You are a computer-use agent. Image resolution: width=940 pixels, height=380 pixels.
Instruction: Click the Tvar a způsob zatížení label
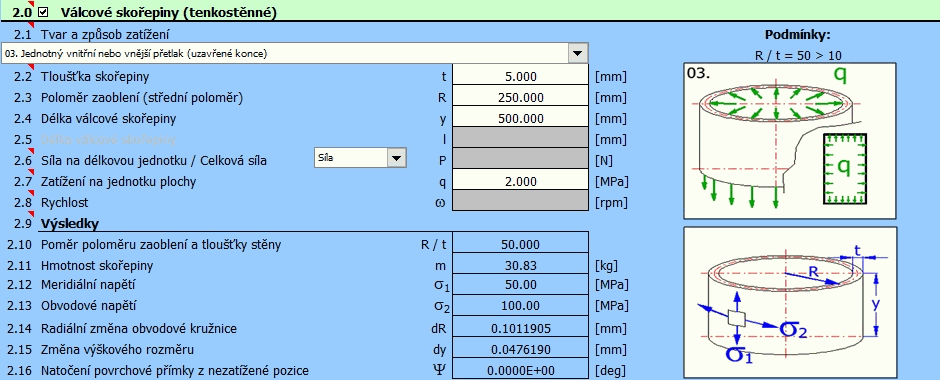tap(104, 34)
